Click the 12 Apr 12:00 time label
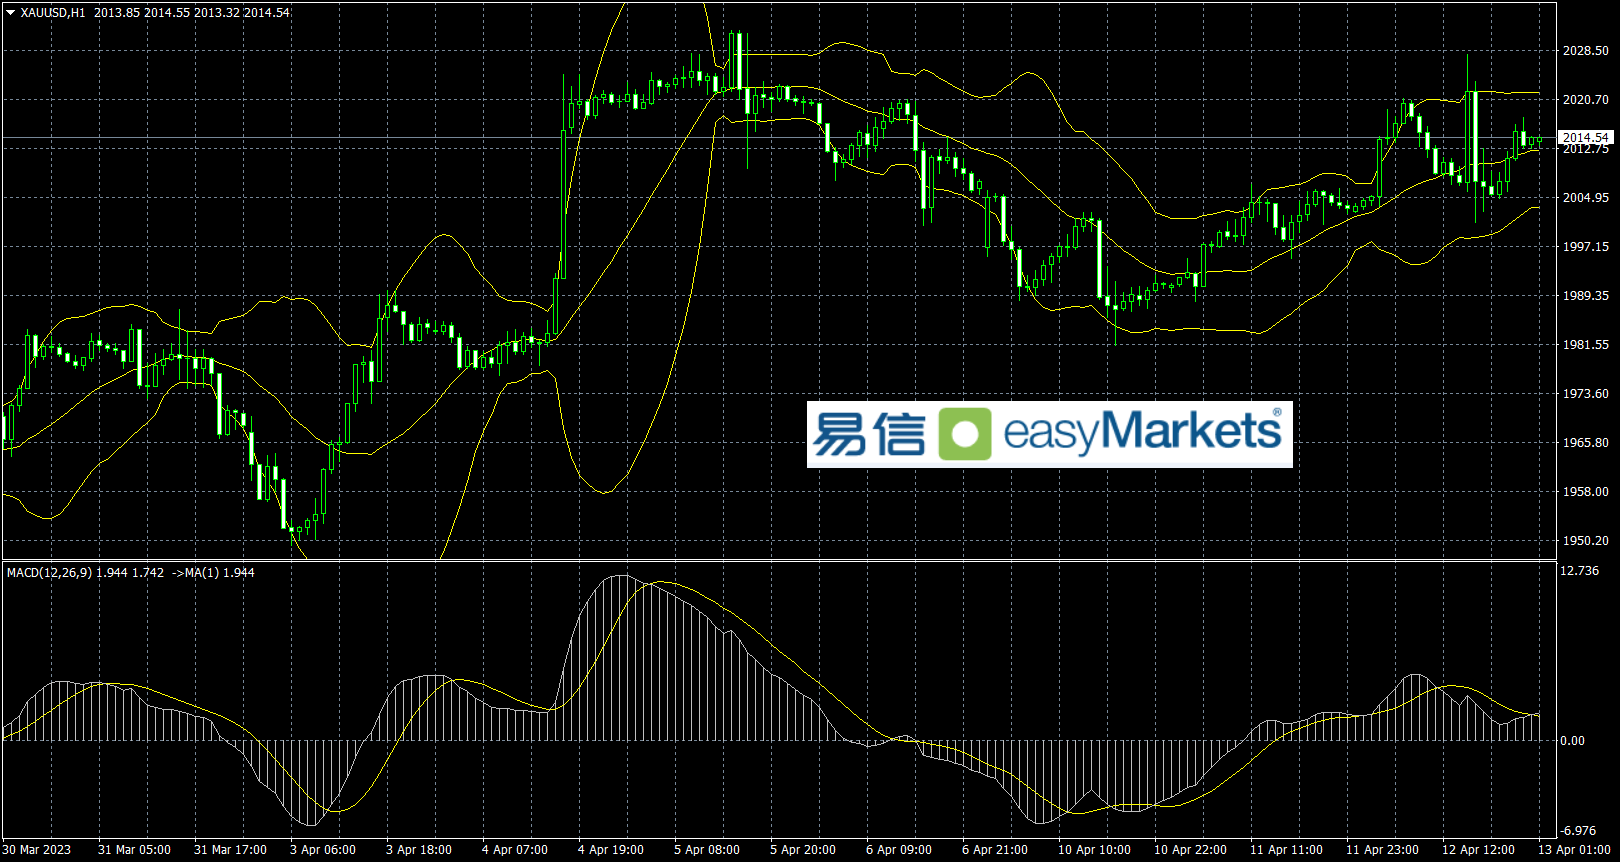 (1478, 850)
